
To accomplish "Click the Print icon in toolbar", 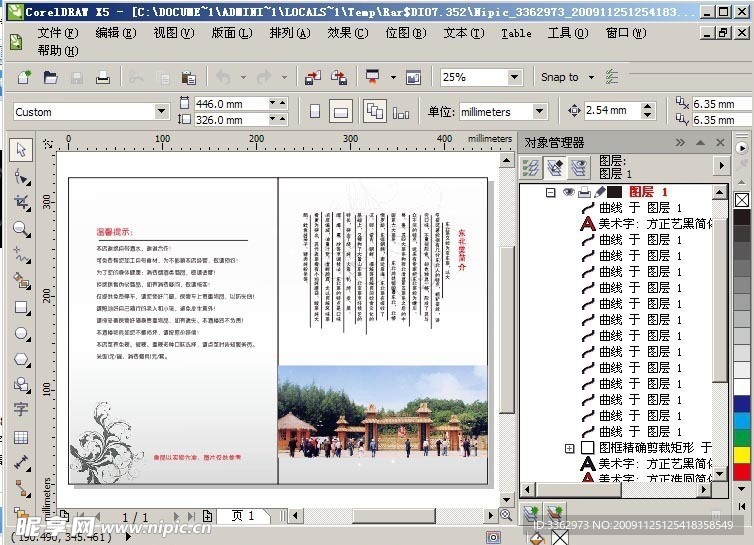I will click(102, 77).
